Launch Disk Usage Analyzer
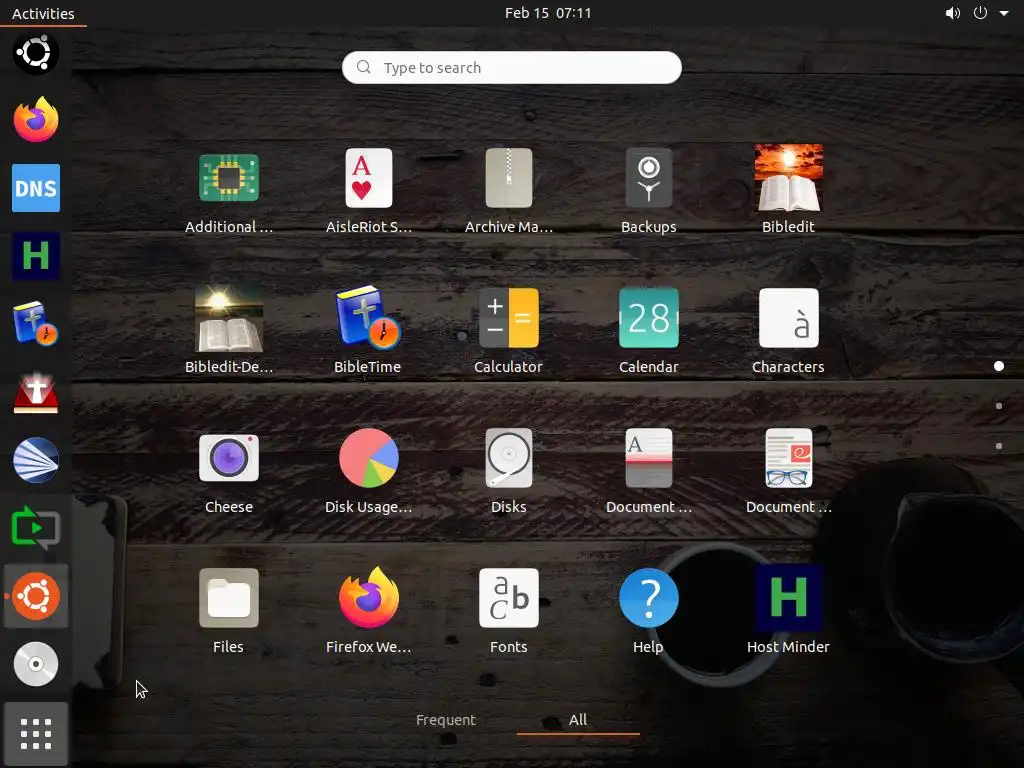 (368, 471)
